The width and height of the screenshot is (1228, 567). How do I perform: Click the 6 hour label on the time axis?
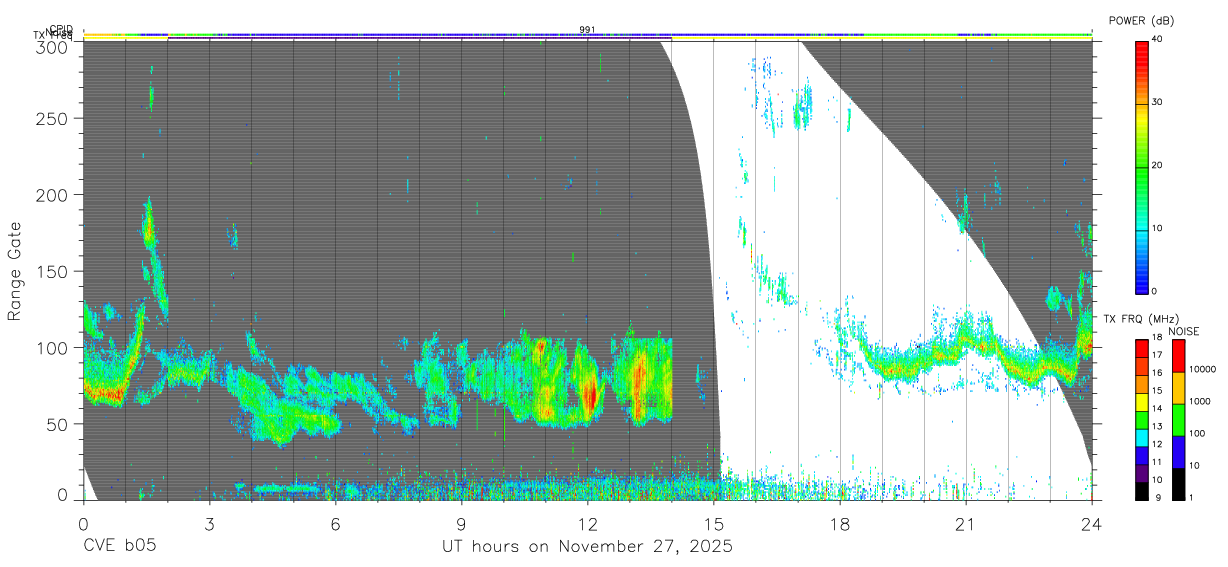coord(335,524)
